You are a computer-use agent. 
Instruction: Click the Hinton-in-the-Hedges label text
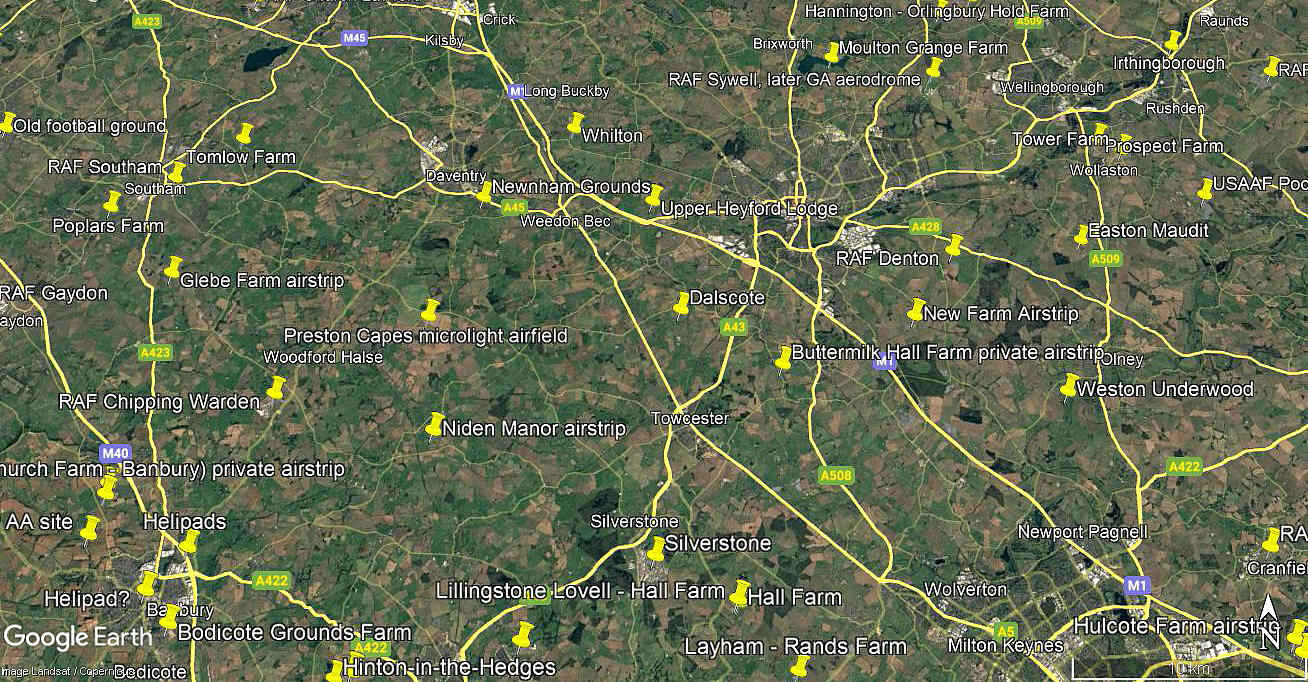tap(450, 666)
